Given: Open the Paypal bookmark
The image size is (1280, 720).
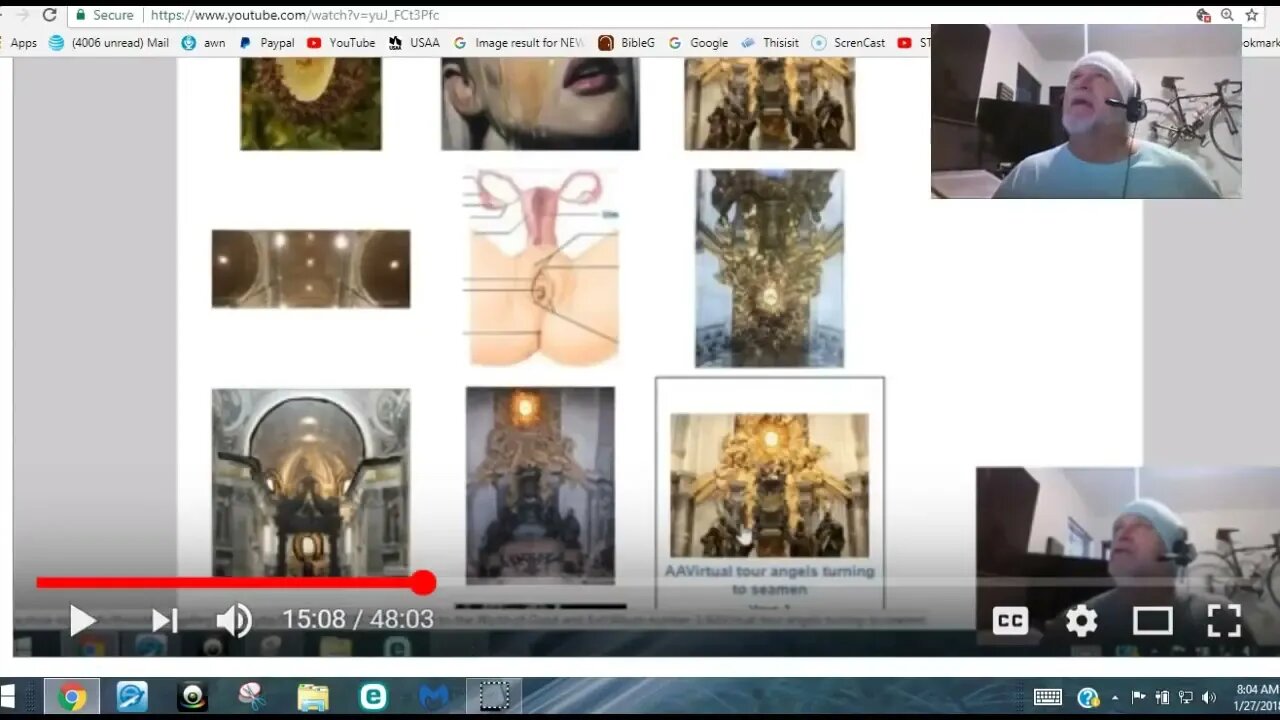Looking at the screenshot, I should [267, 43].
